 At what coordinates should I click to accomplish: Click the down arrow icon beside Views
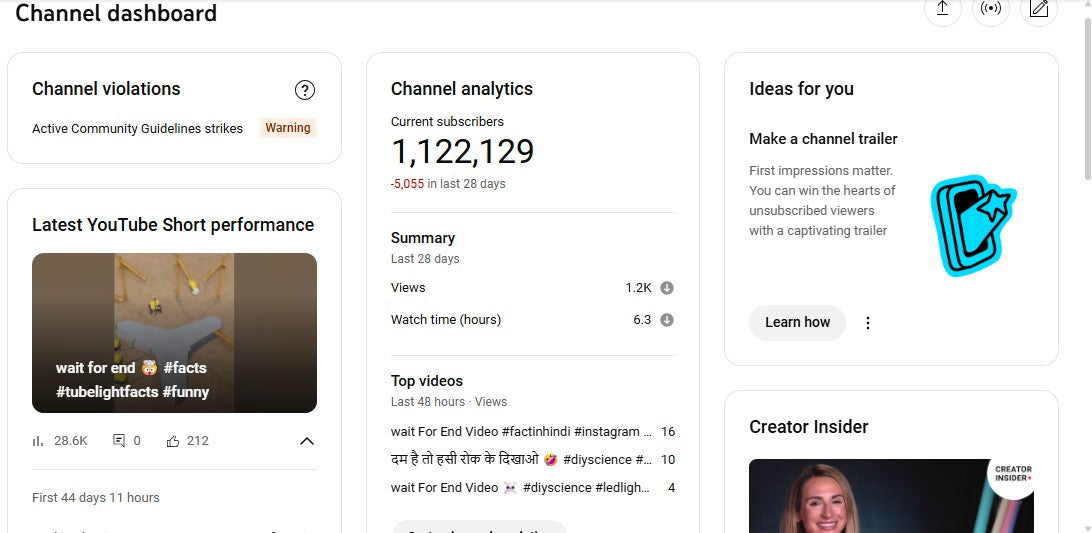tap(667, 288)
